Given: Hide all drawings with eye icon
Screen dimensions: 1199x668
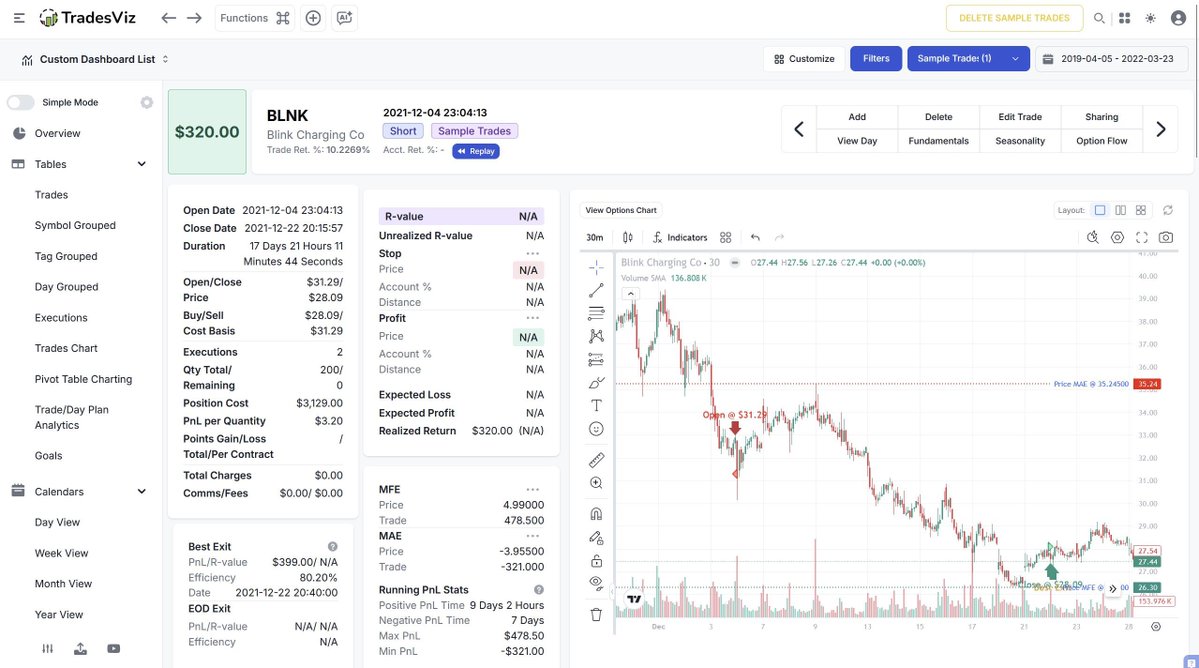Looking at the screenshot, I should click(596, 584).
